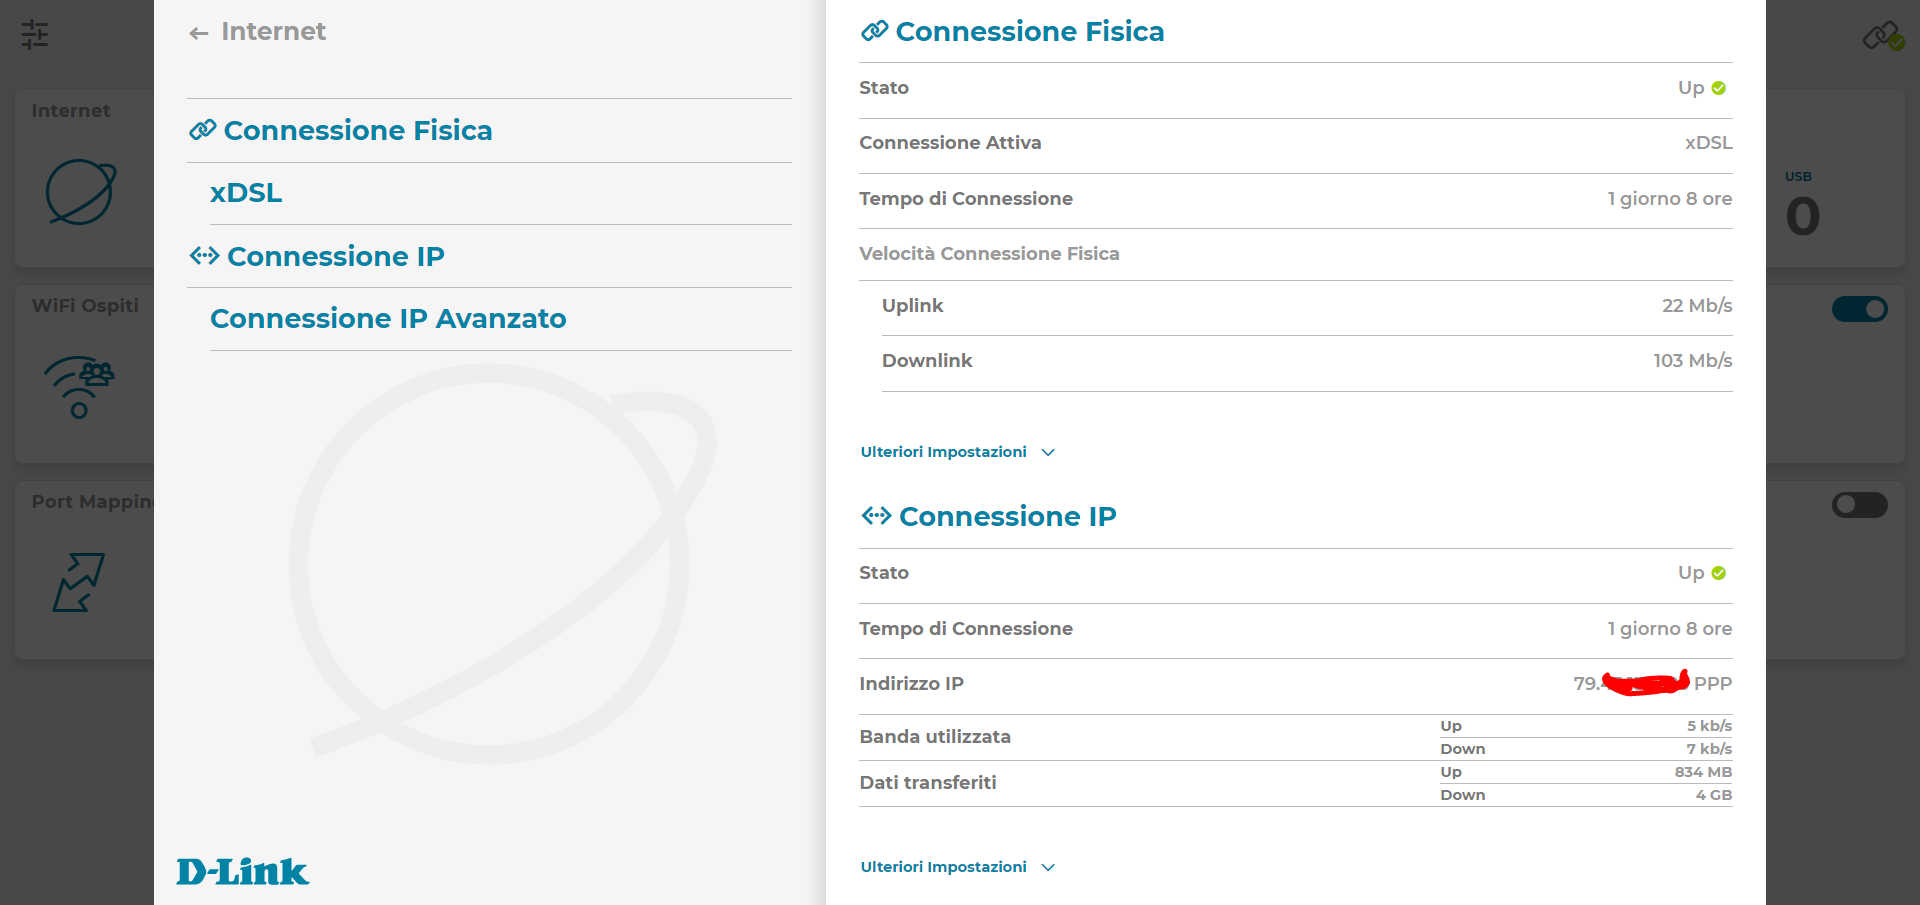Image resolution: width=1920 pixels, height=905 pixels.
Task: Turn off the enabled WiFi Ospiti toggle
Action: tap(1859, 309)
